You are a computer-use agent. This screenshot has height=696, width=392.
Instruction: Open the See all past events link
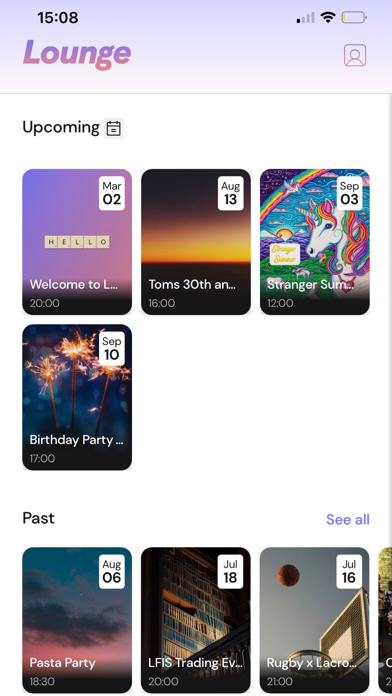click(x=348, y=519)
